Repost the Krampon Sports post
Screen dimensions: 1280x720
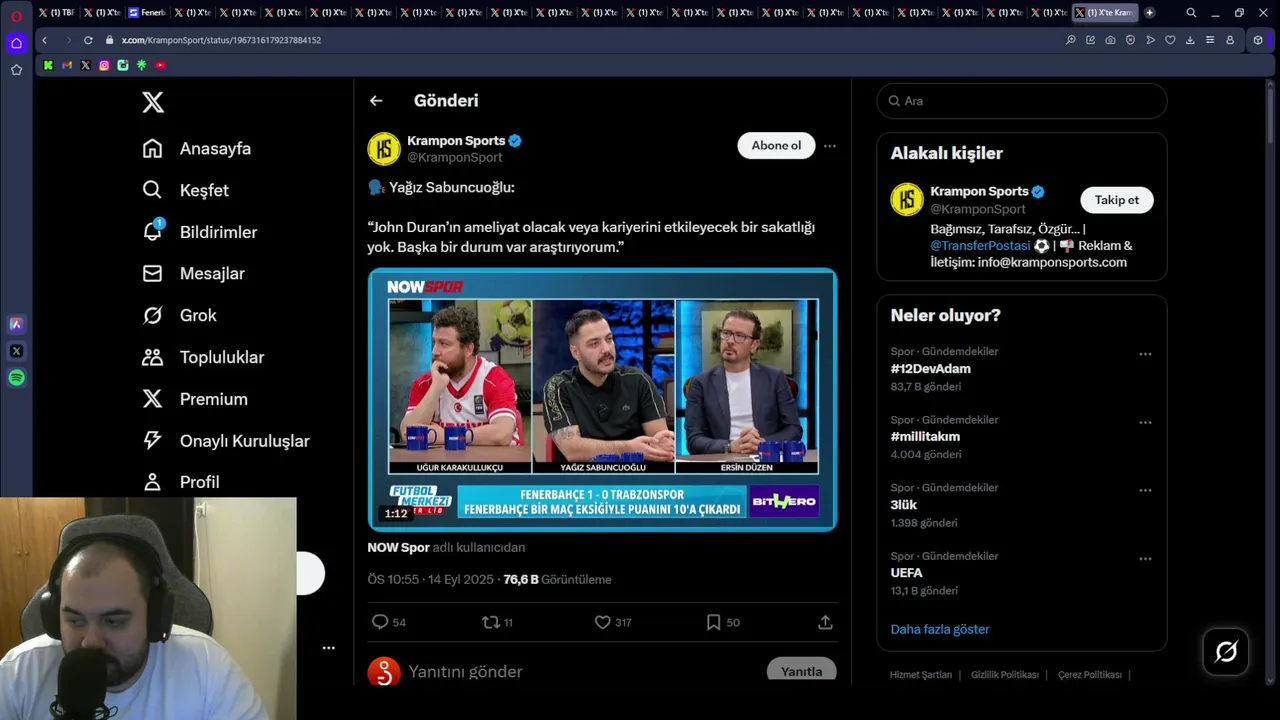point(490,622)
